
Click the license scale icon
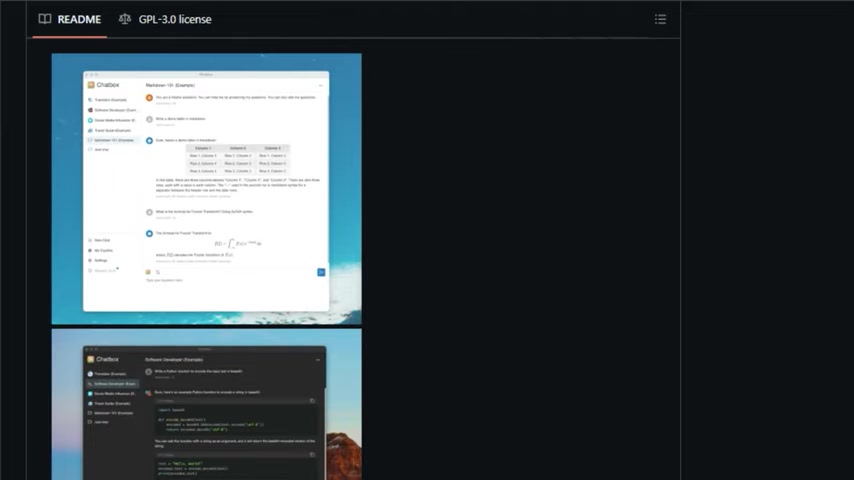[x=125, y=19]
